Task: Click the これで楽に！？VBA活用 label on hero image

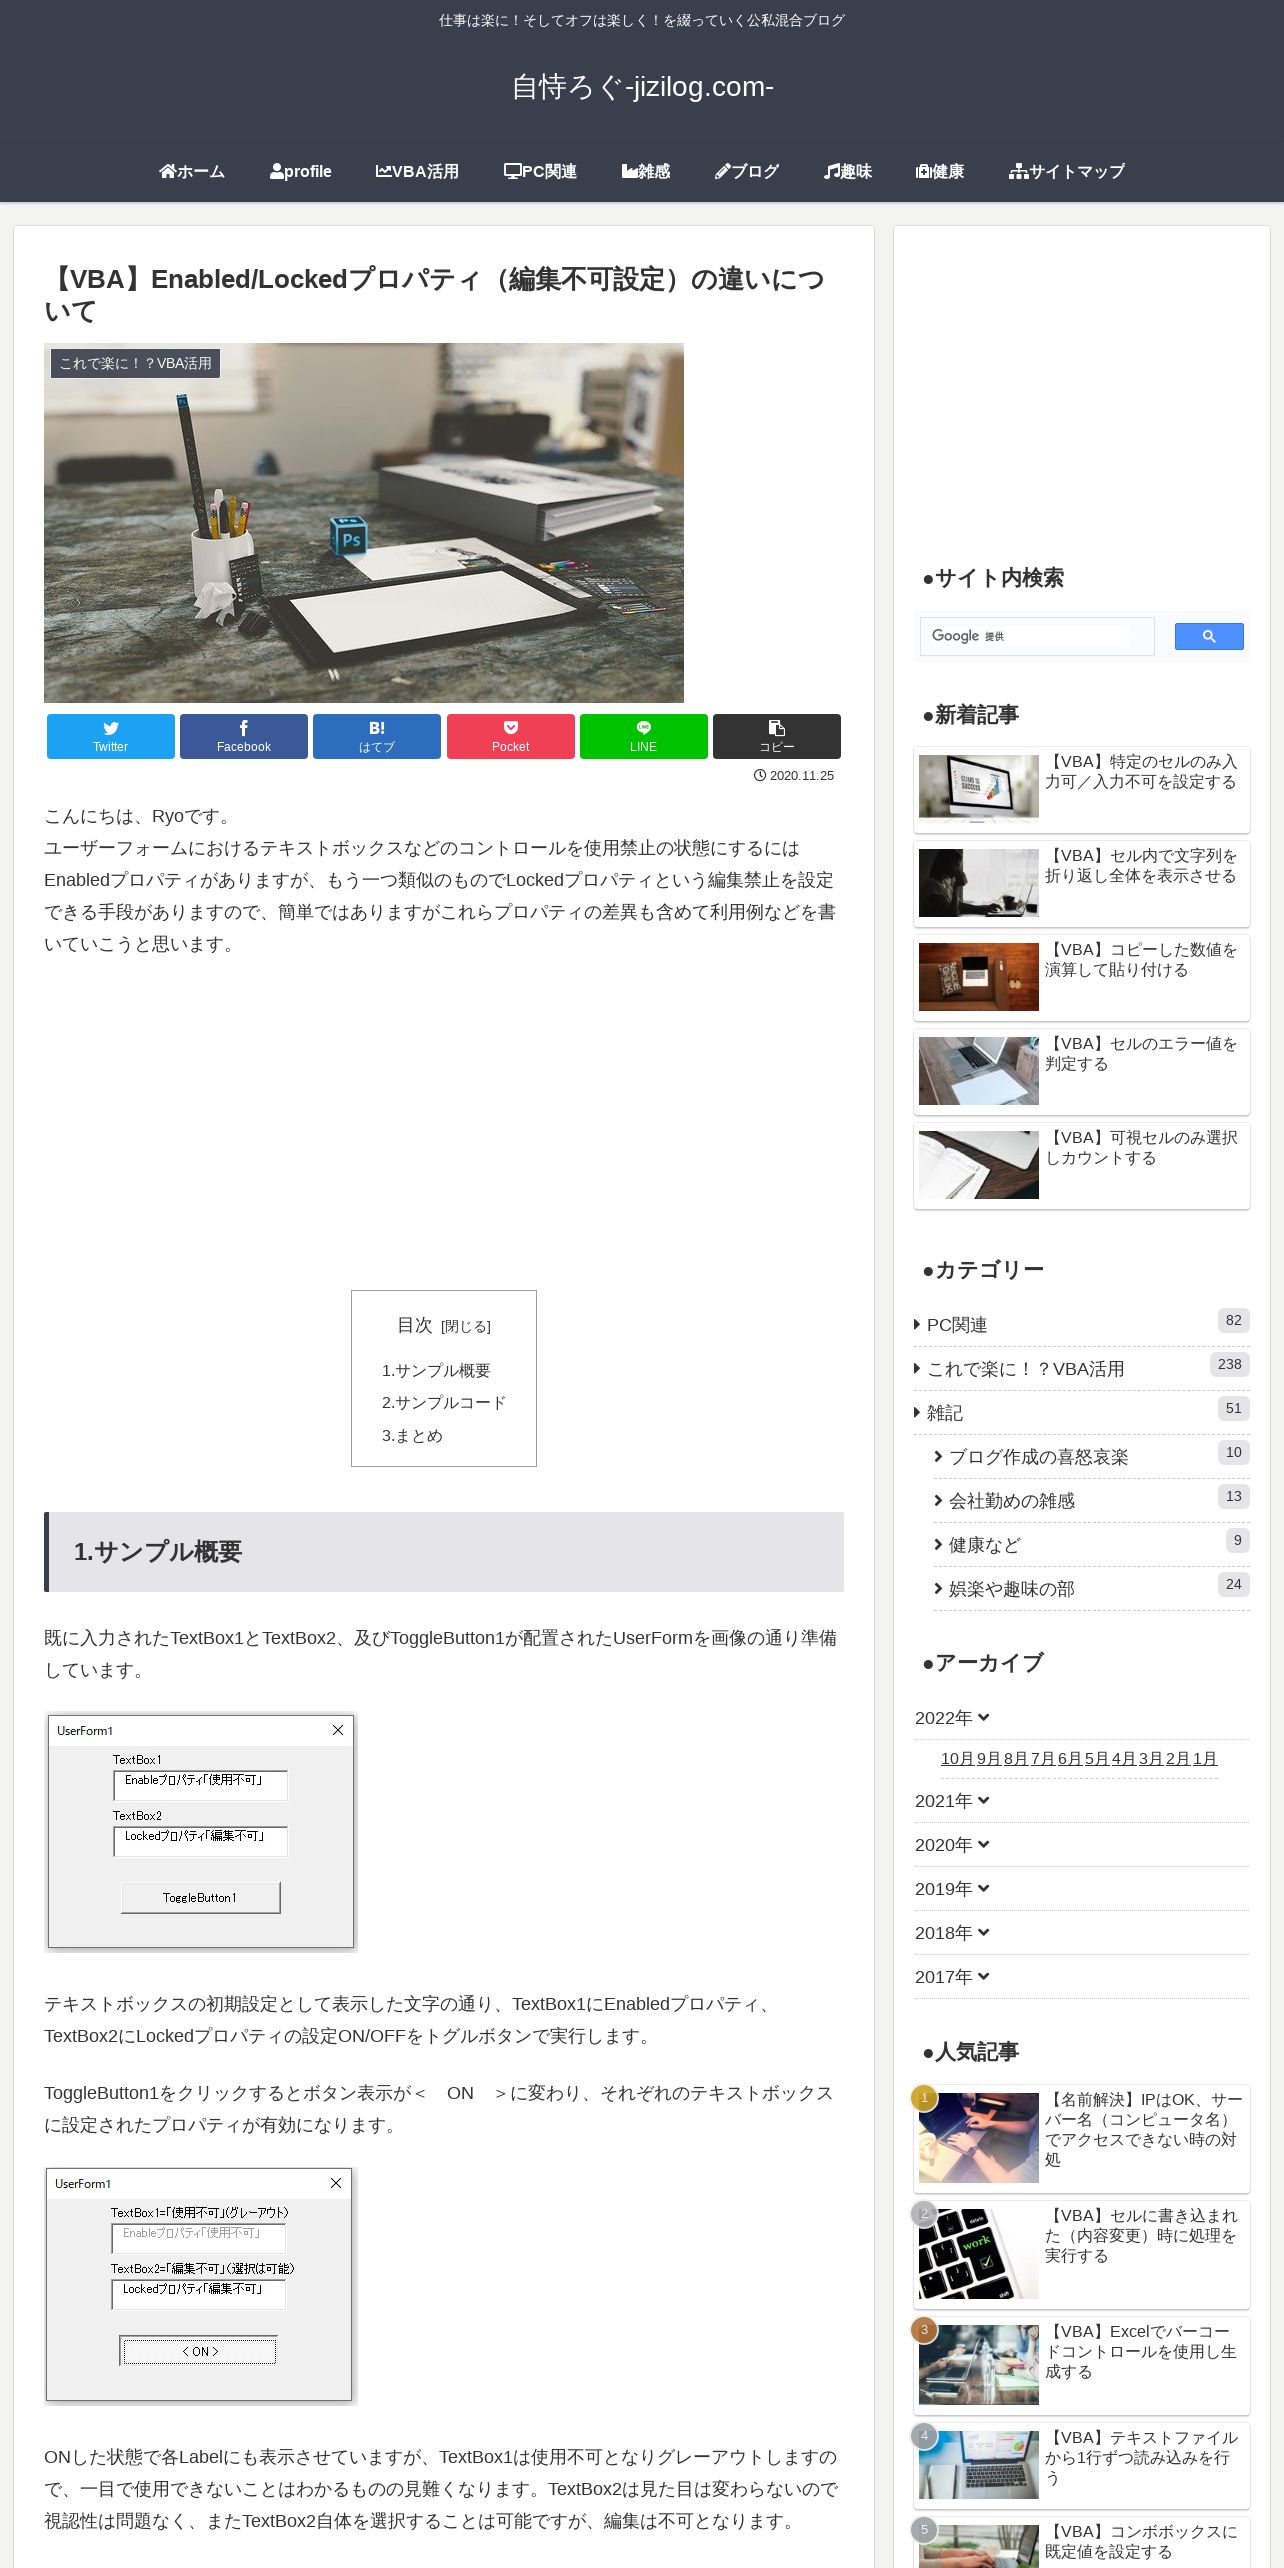Action: tap(135, 363)
